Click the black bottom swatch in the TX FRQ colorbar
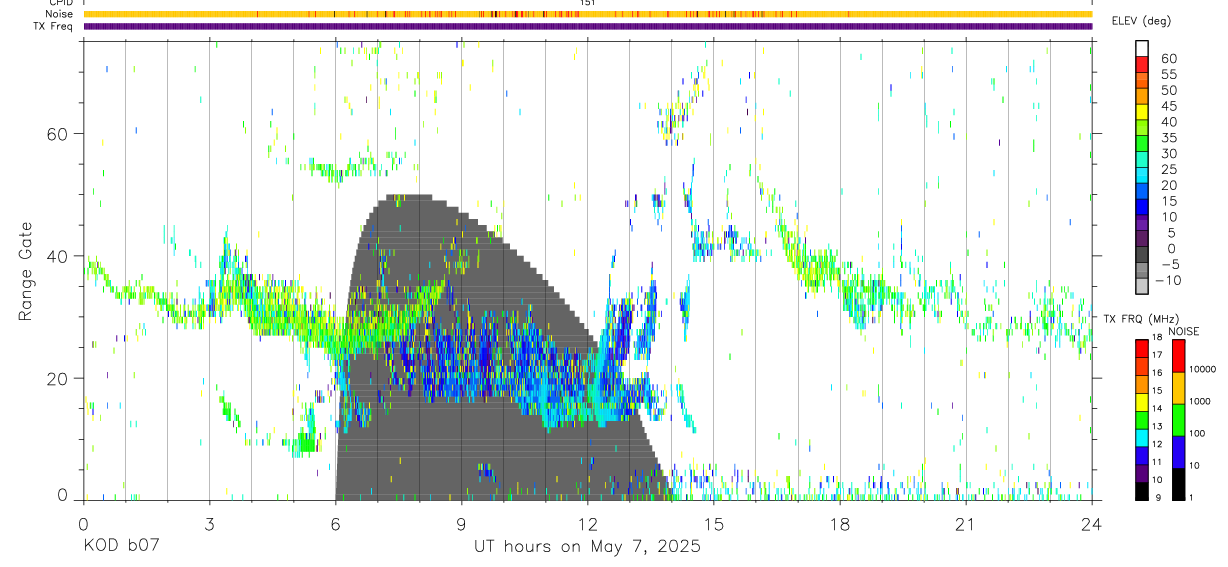1228x567 pixels. (x=1142, y=491)
